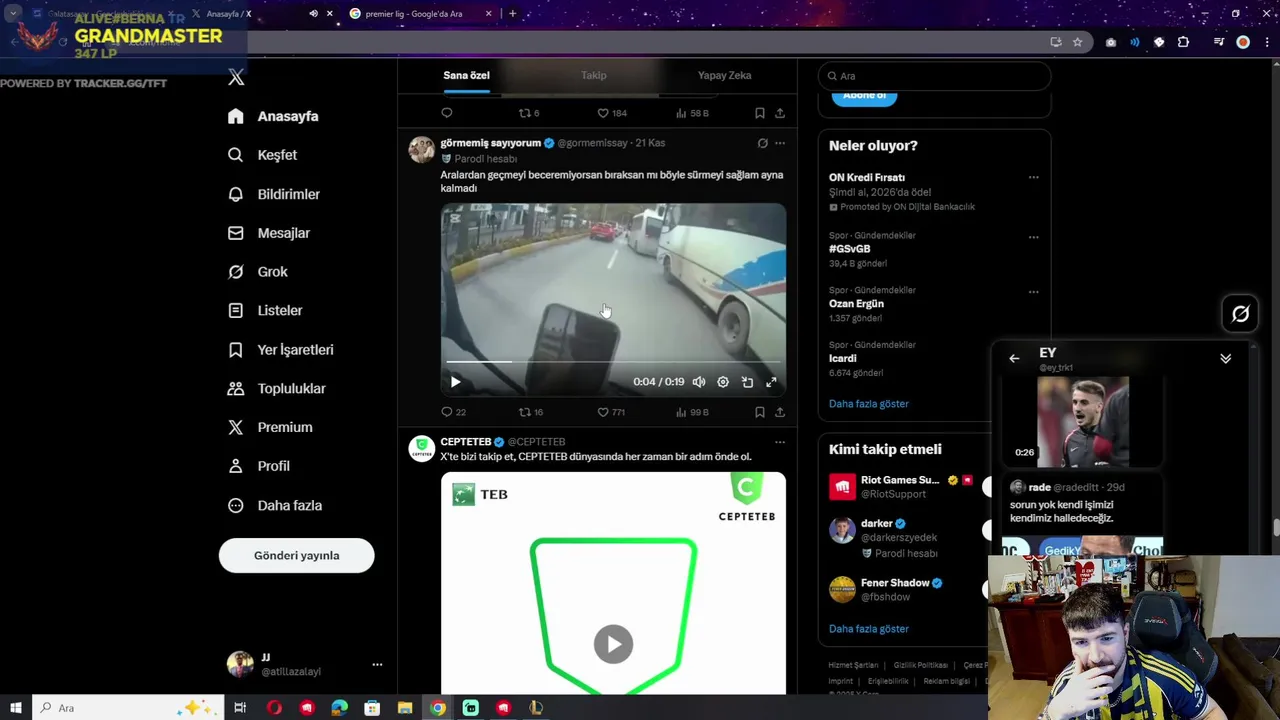Open Listeler in the sidebar

265,311
